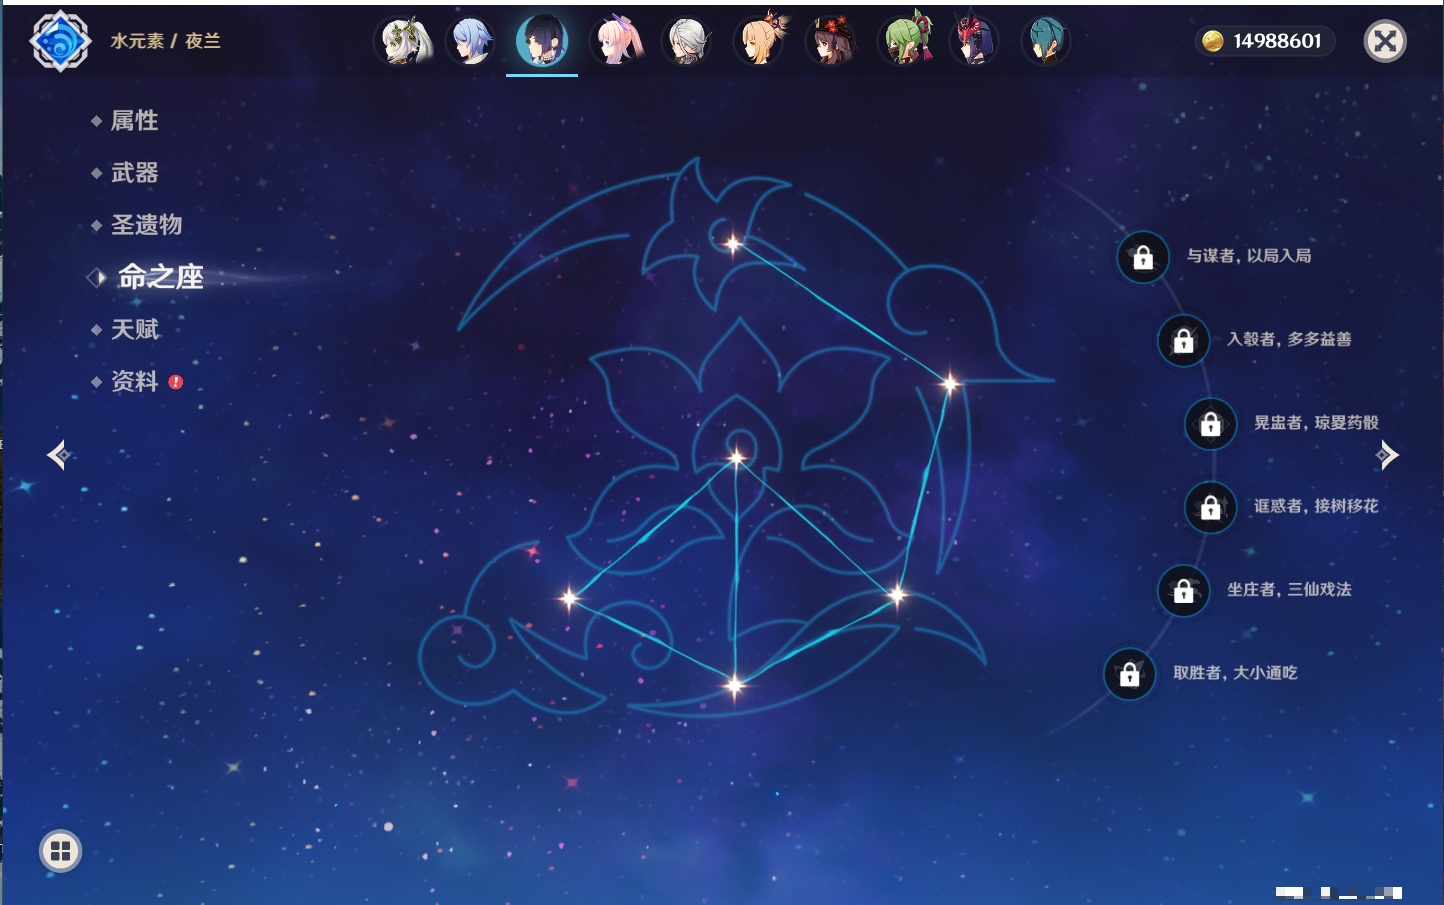The image size is (1444, 905).
Task: Click the topmost star in the constellation
Action: click(x=733, y=243)
